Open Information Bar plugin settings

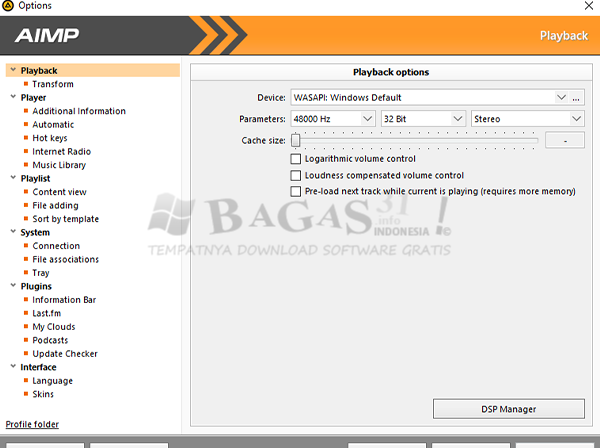click(64, 300)
